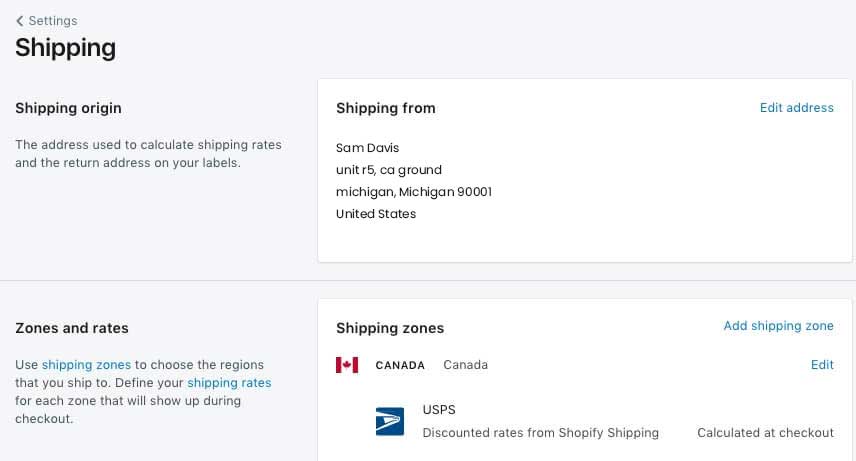Viewport: 856px width, 461px height.
Task: Click the United States address line
Action: 375,214
